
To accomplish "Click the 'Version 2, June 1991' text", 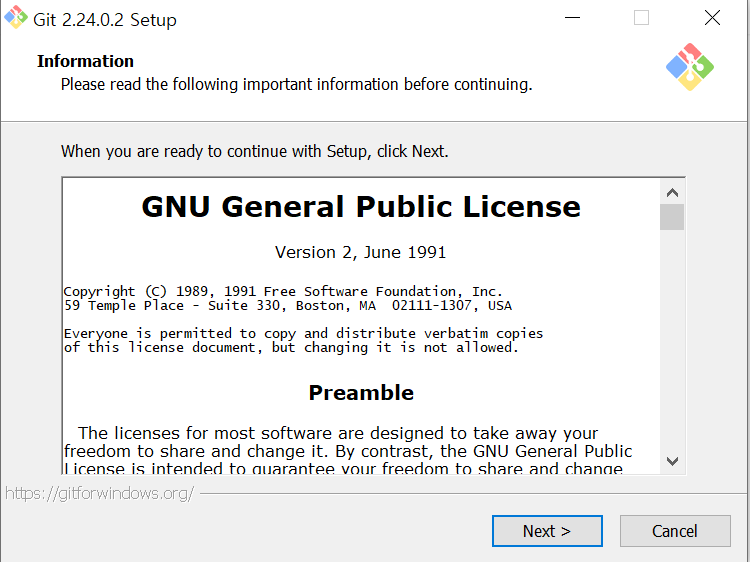I will pos(360,252).
